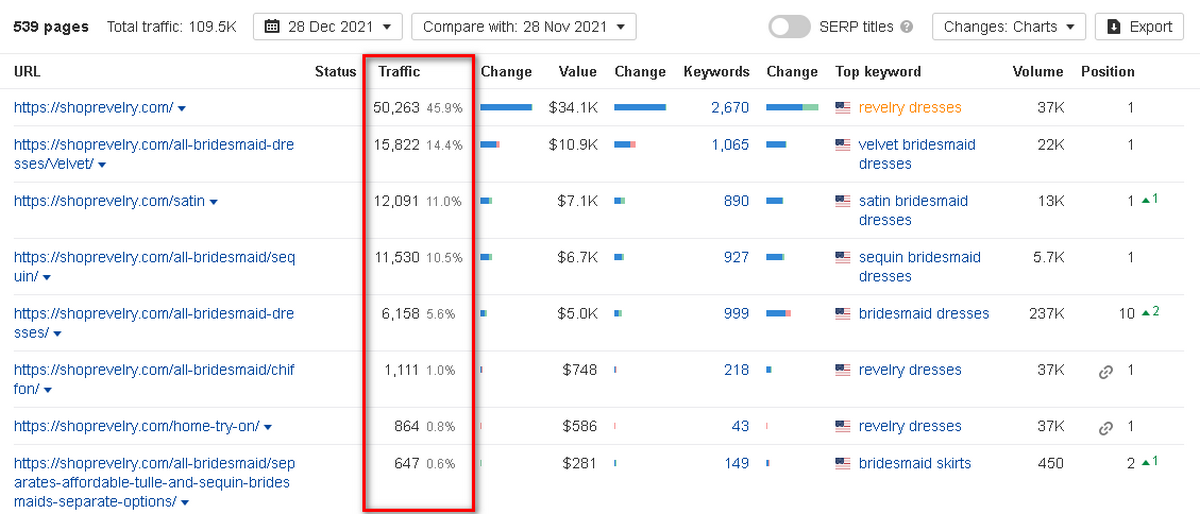Expand the caret next to the chiffon URL
Viewport: 1200px width, 514px height.
click(x=47, y=390)
